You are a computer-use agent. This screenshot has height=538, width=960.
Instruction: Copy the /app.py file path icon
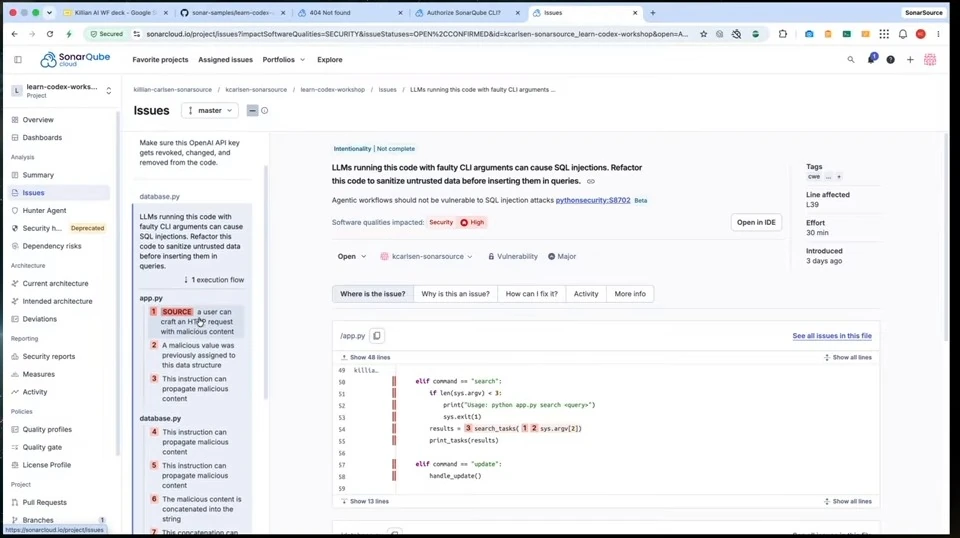pos(377,335)
